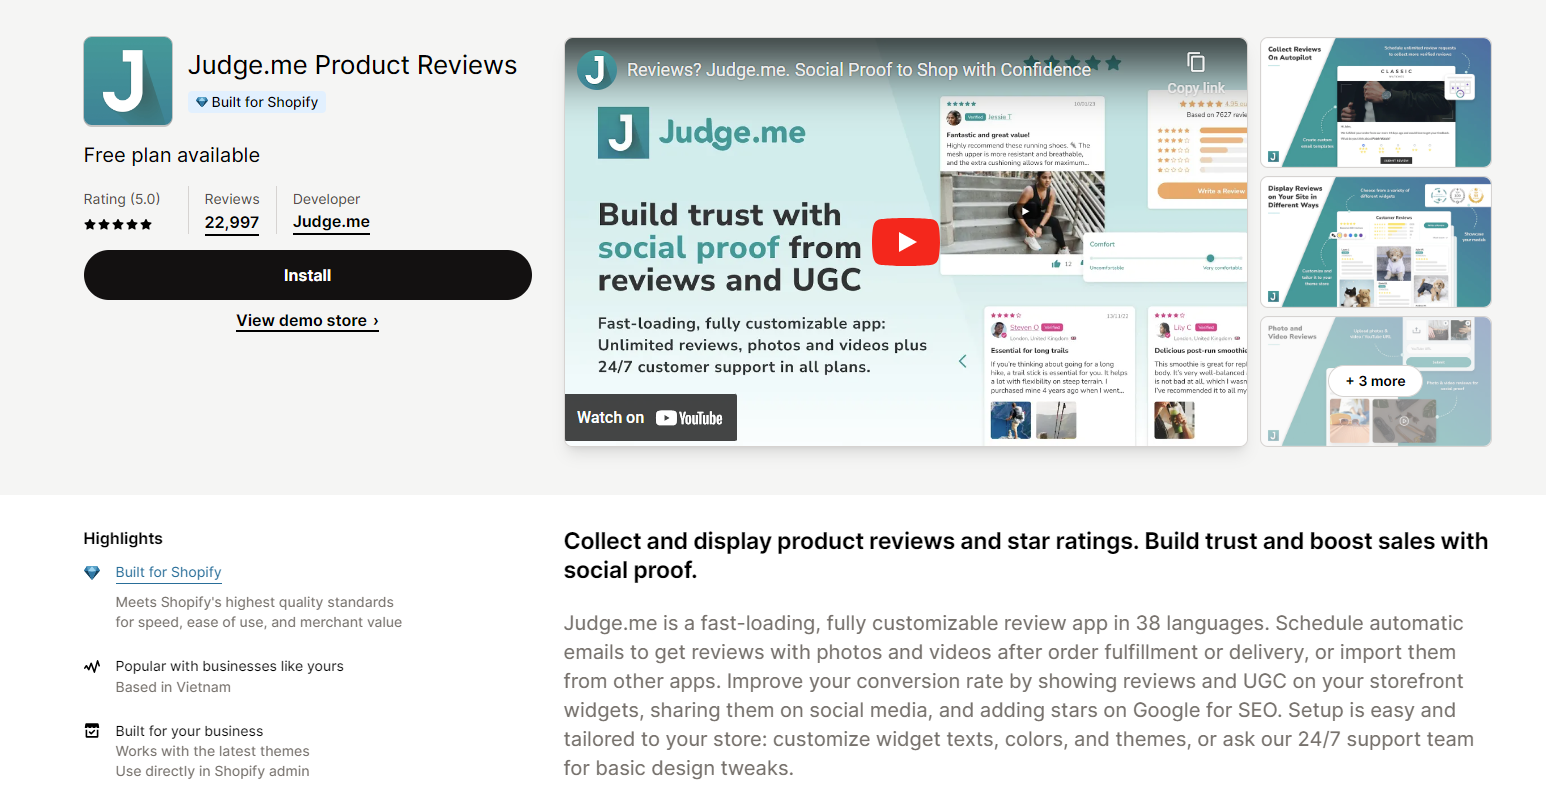Click Use directly in Shopify admin text
This screenshot has width=1546, height=801.
pyautogui.click(x=212, y=771)
